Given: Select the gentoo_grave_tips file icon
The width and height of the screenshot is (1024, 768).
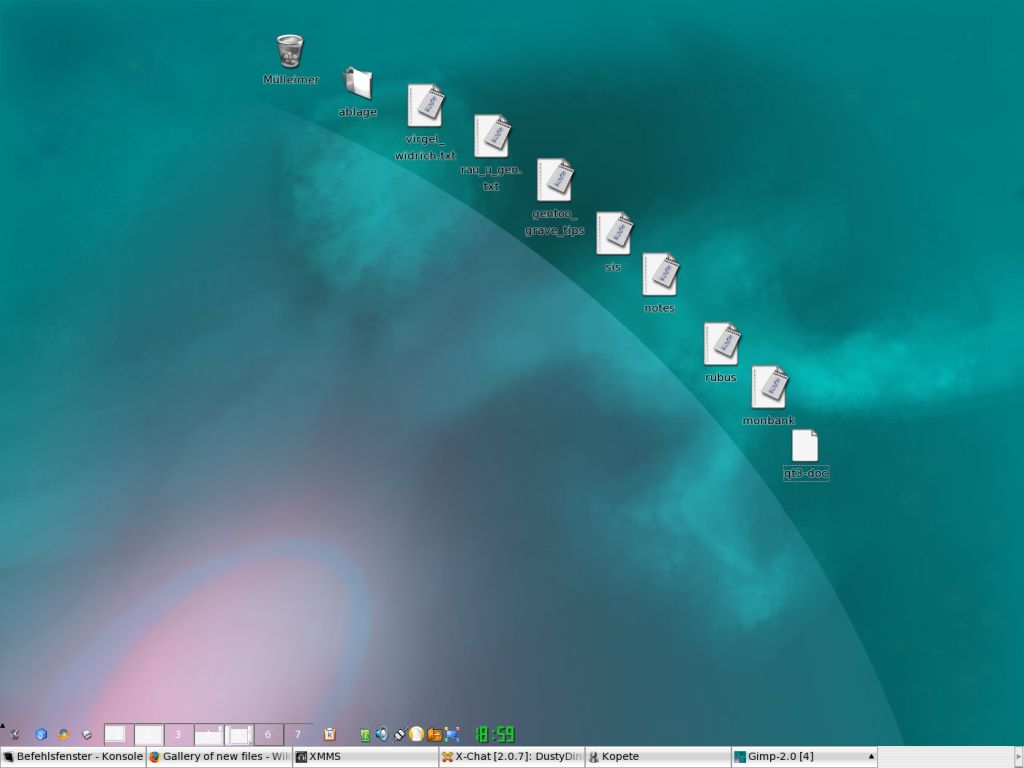Looking at the screenshot, I should (554, 180).
